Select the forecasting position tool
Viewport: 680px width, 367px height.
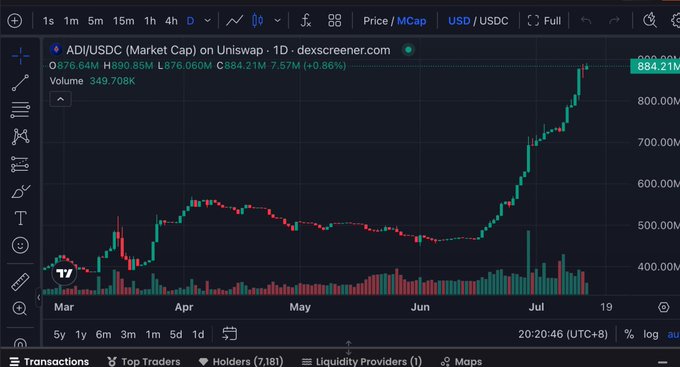(x=20, y=164)
